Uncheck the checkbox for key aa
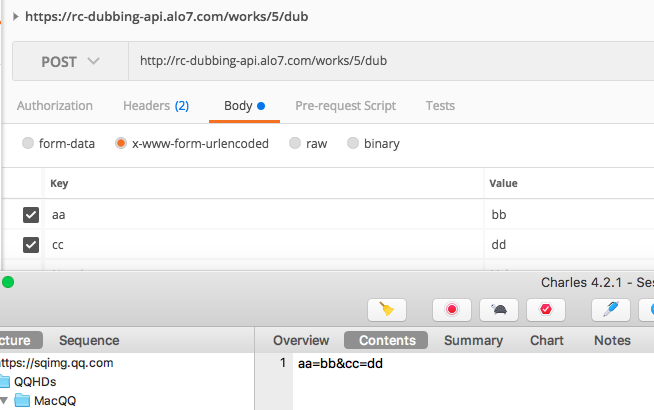Image resolution: width=654 pixels, height=410 pixels. coord(31,215)
